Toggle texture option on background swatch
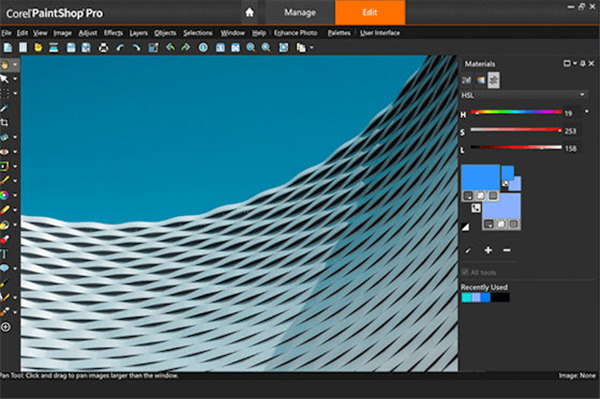Image resolution: width=600 pixels, height=399 pixels. (501, 224)
